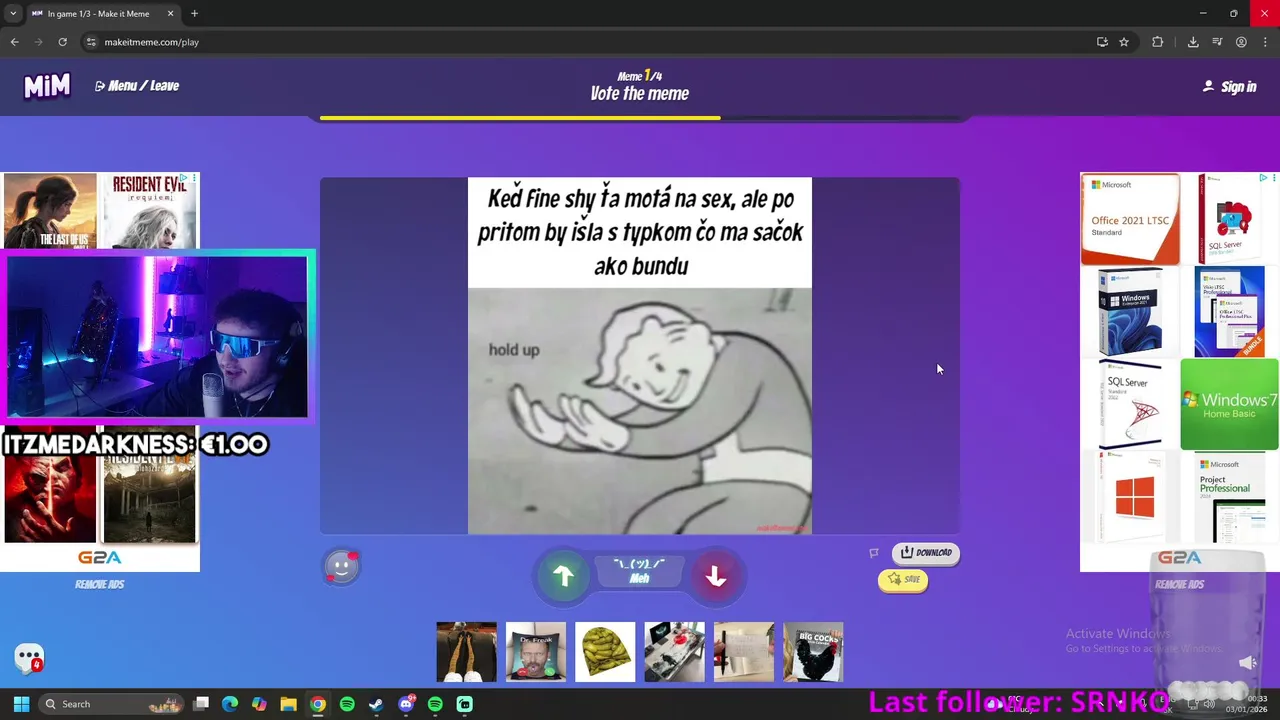The image size is (1280, 720).
Task: Open The Last of Us ad
Action: coord(50,211)
